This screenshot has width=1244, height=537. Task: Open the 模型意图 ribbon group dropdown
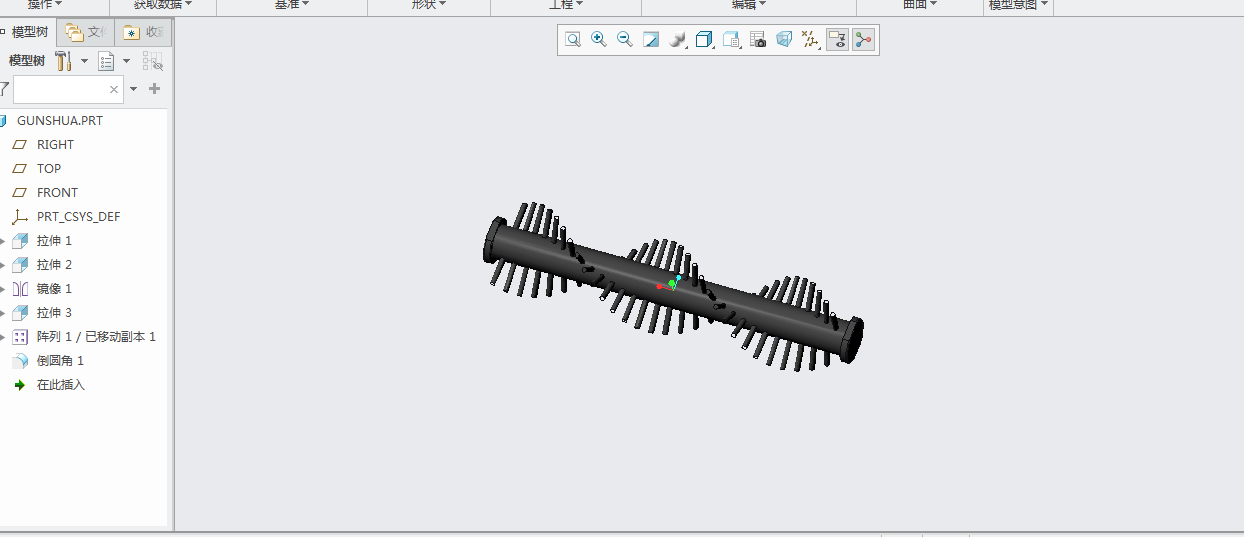coord(1019,5)
